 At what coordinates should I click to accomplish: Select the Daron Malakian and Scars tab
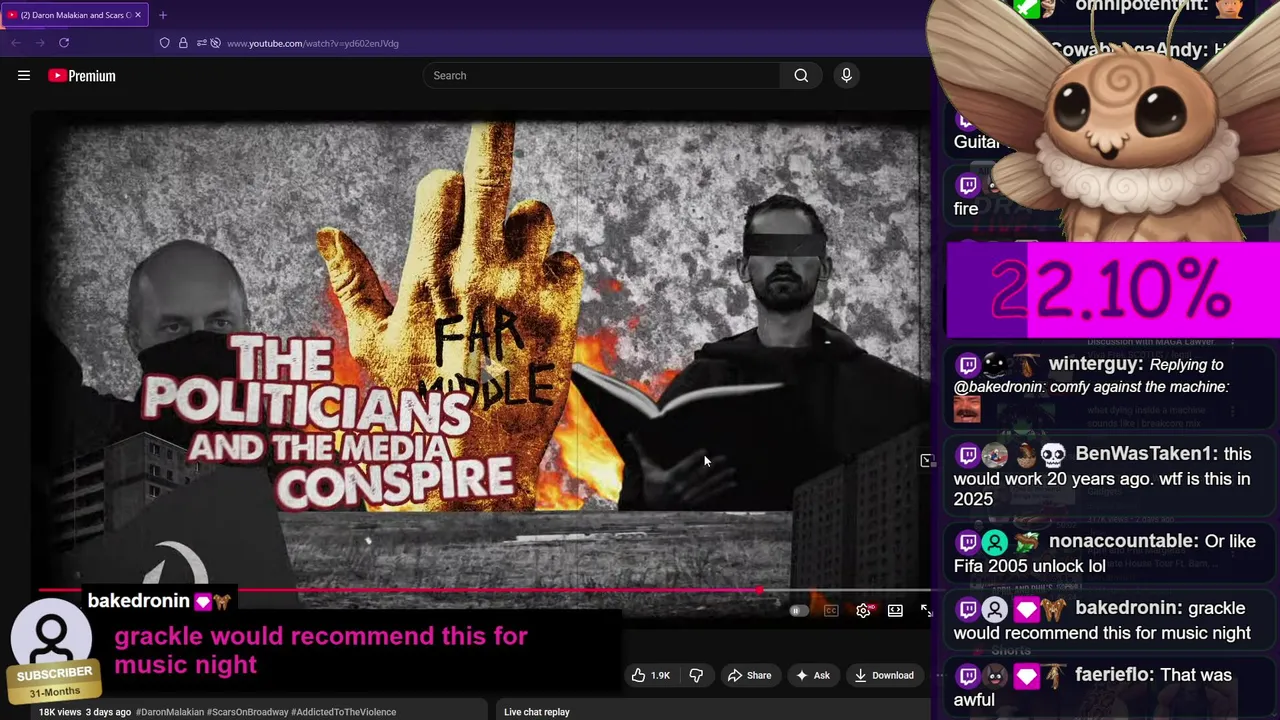74,15
